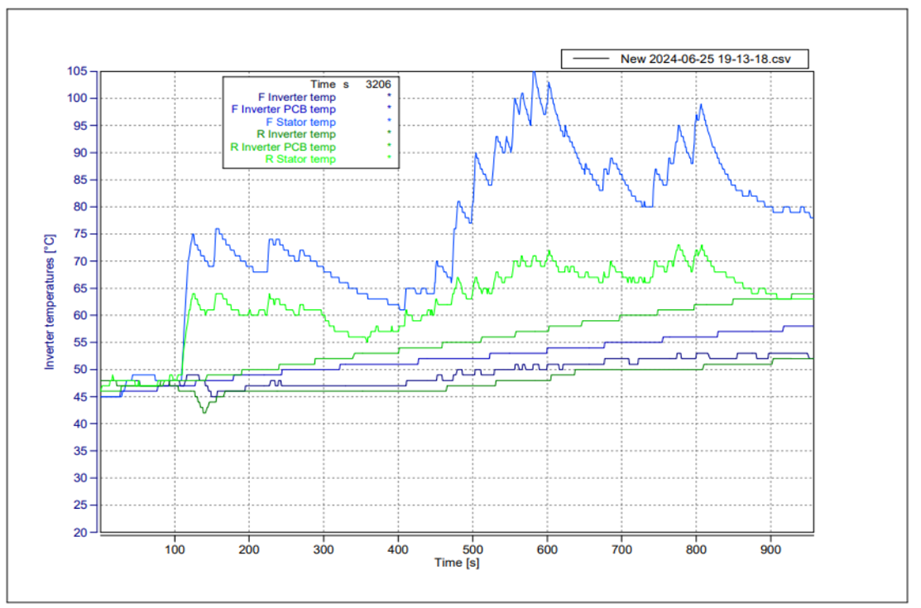The image size is (921, 608).
Task: Click the 500 tick label on x-axis
Action: (472, 549)
